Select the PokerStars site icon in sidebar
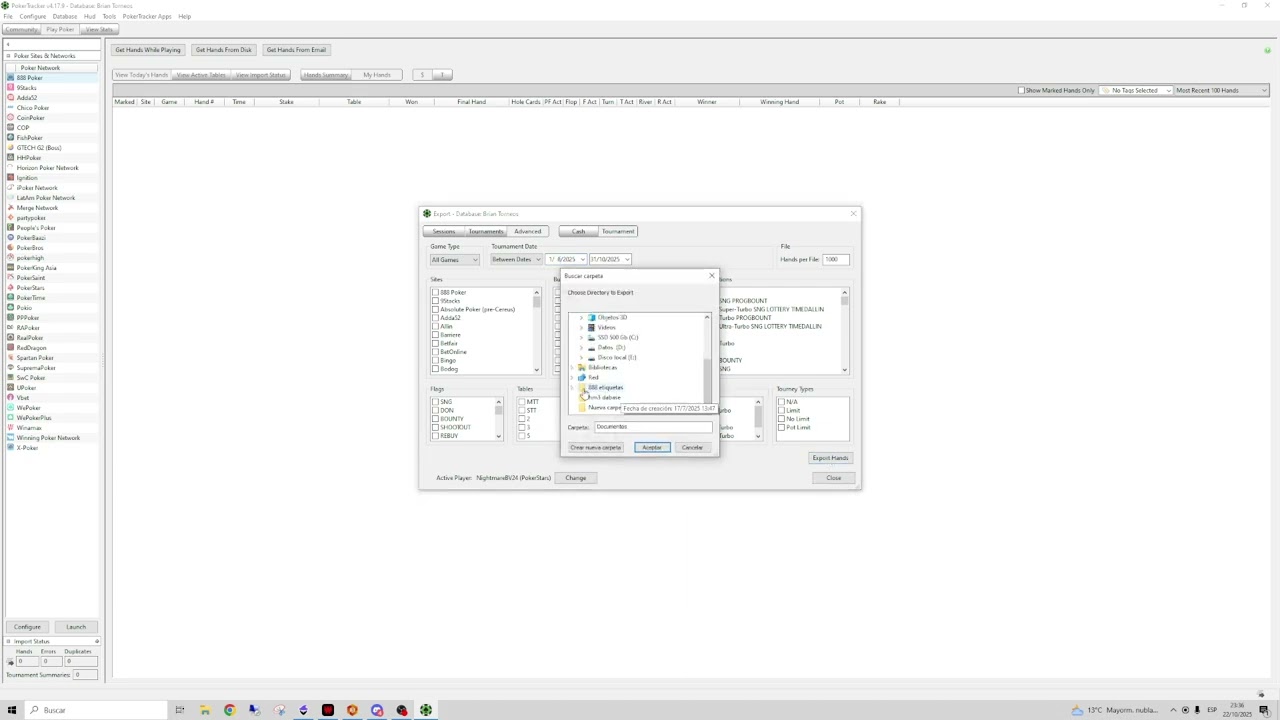1280x720 pixels. [x=10, y=288]
